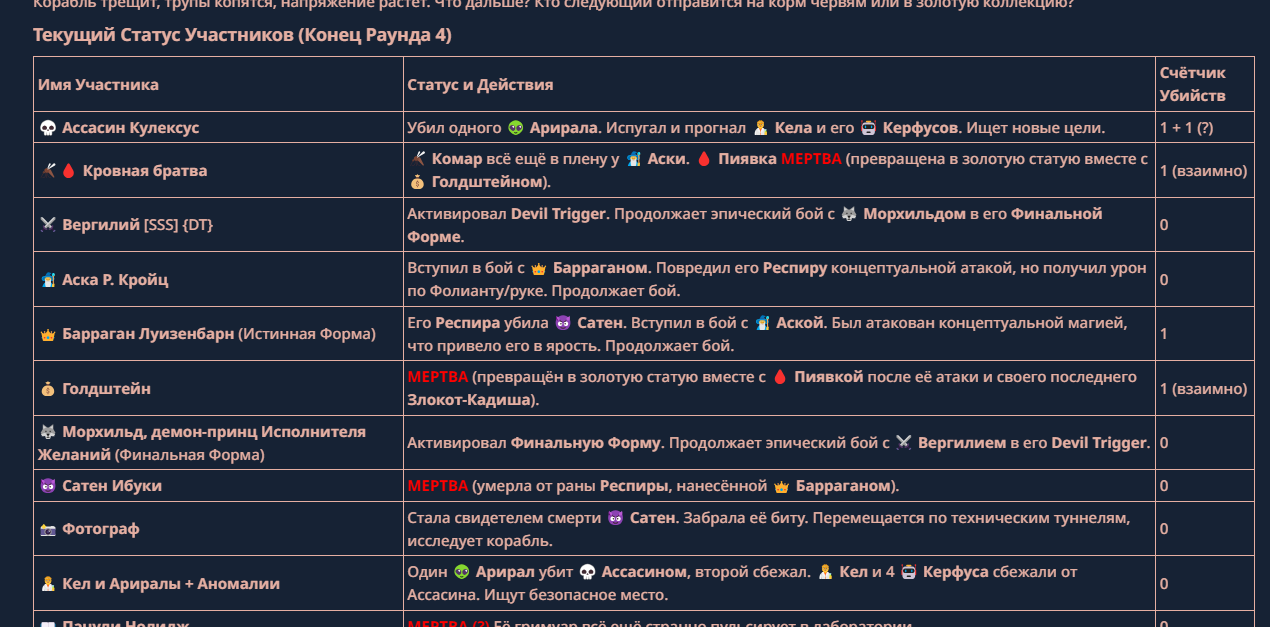Screen dimensions: 1270x627
Task: Click kill count 0 in Кел и Ариралы row
Action: coord(1164,584)
